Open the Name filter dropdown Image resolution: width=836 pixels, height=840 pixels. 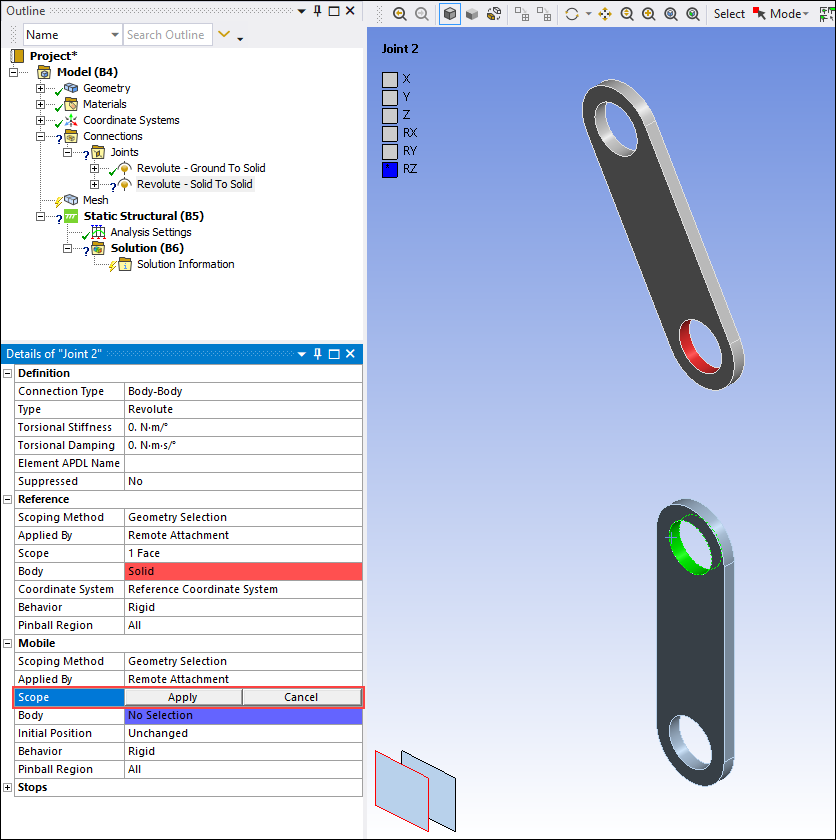click(x=72, y=35)
